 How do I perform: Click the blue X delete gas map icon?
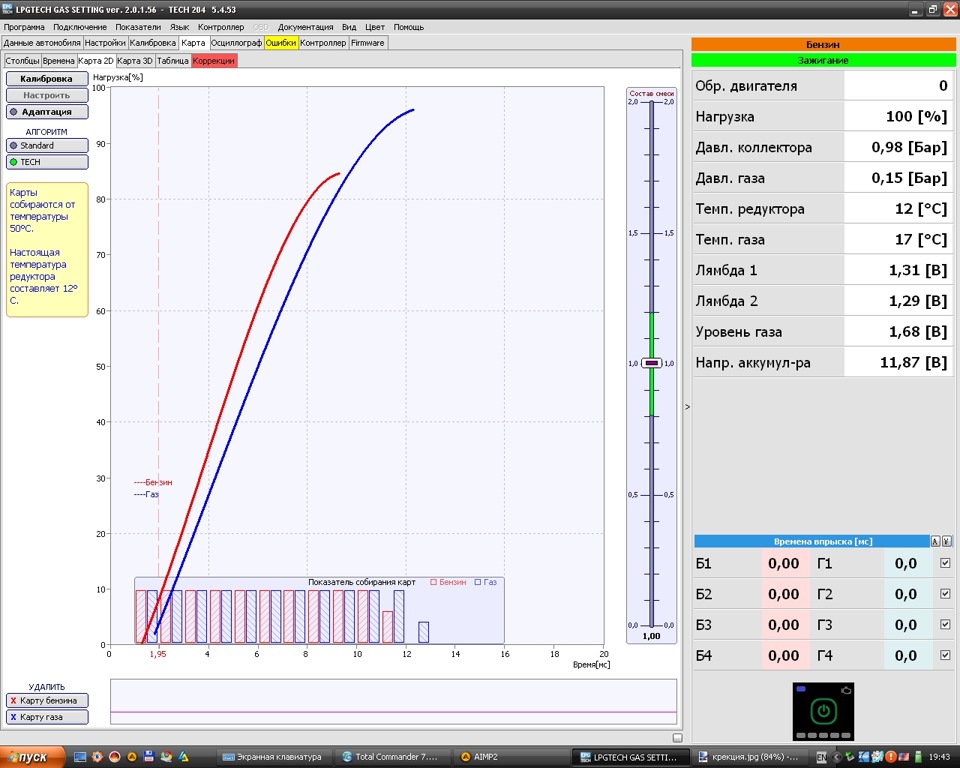pyautogui.click(x=13, y=717)
